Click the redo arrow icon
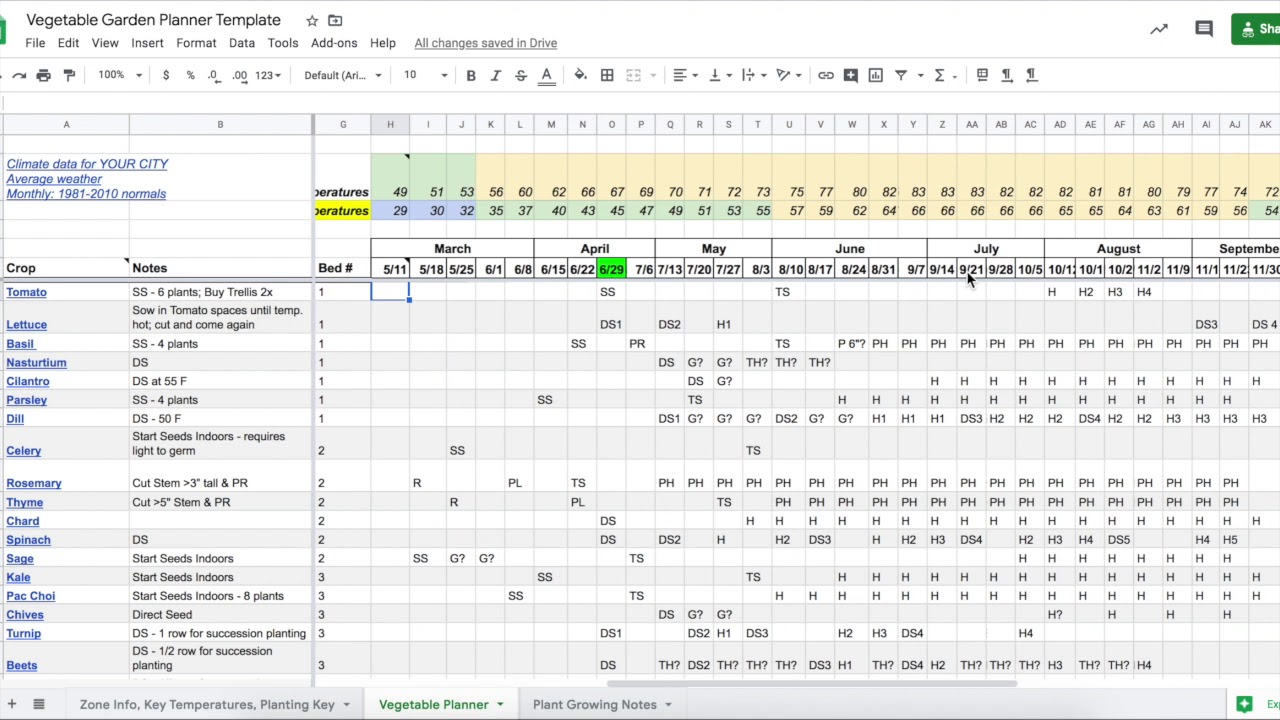The height and width of the screenshot is (720, 1280). (x=18, y=75)
